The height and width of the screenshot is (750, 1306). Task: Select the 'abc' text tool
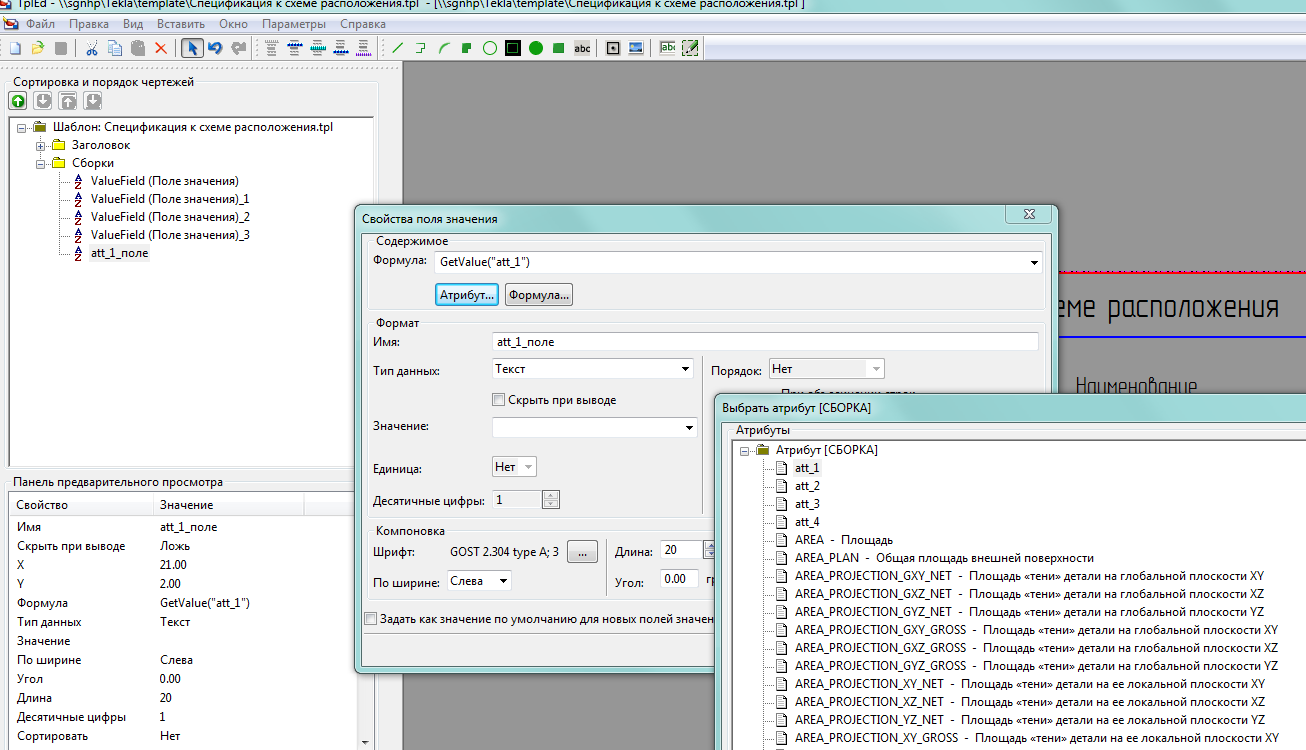pos(582,48)
